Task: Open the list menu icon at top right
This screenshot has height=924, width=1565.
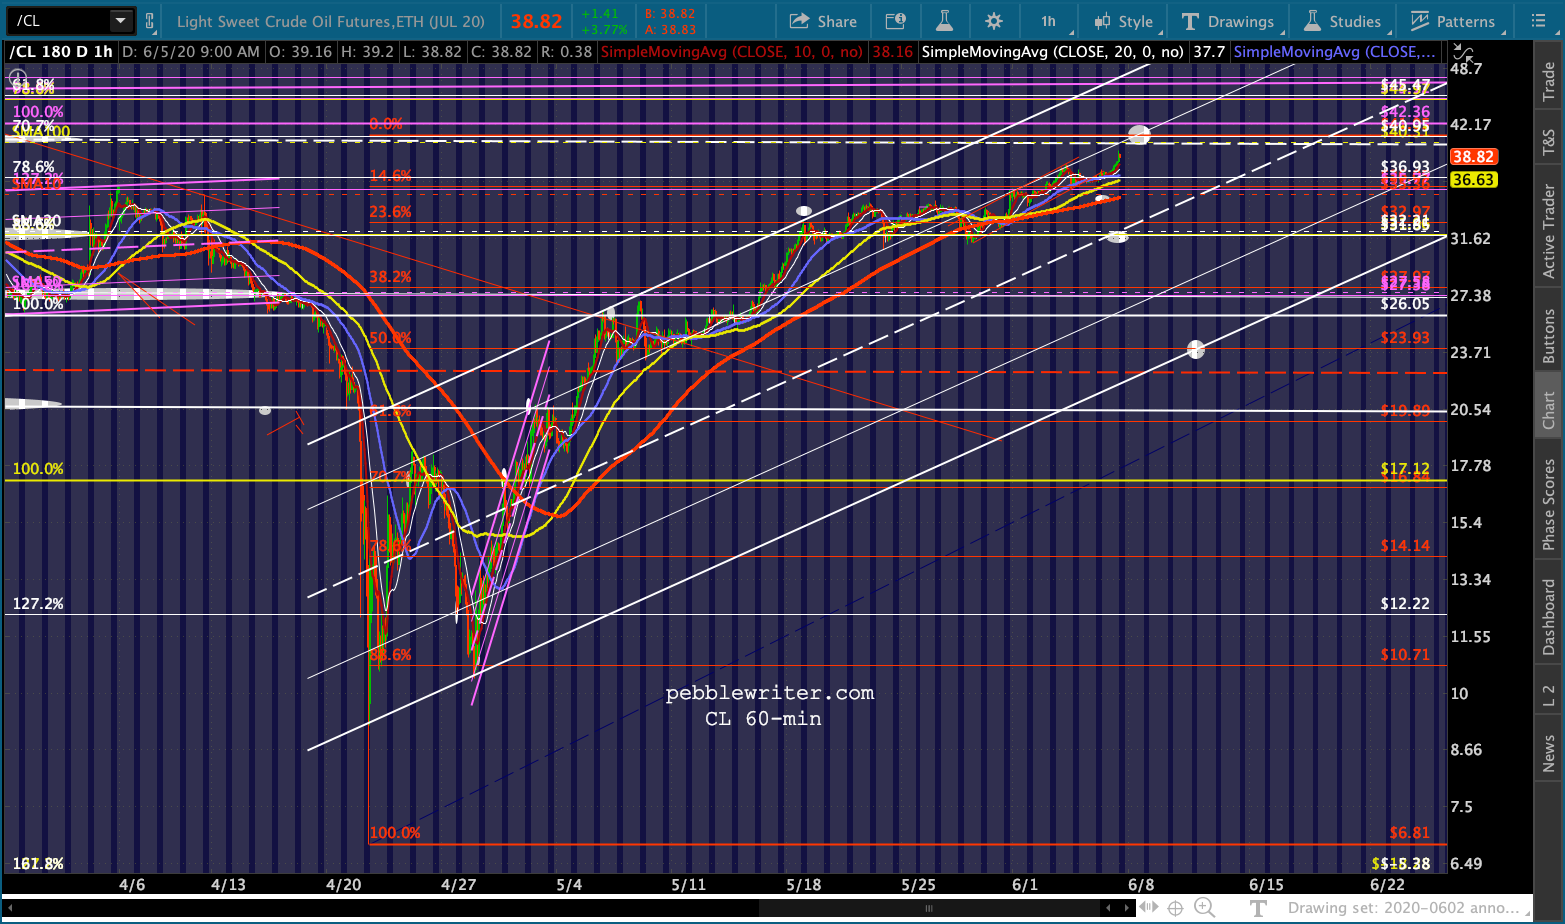Action: [1539, 21]
